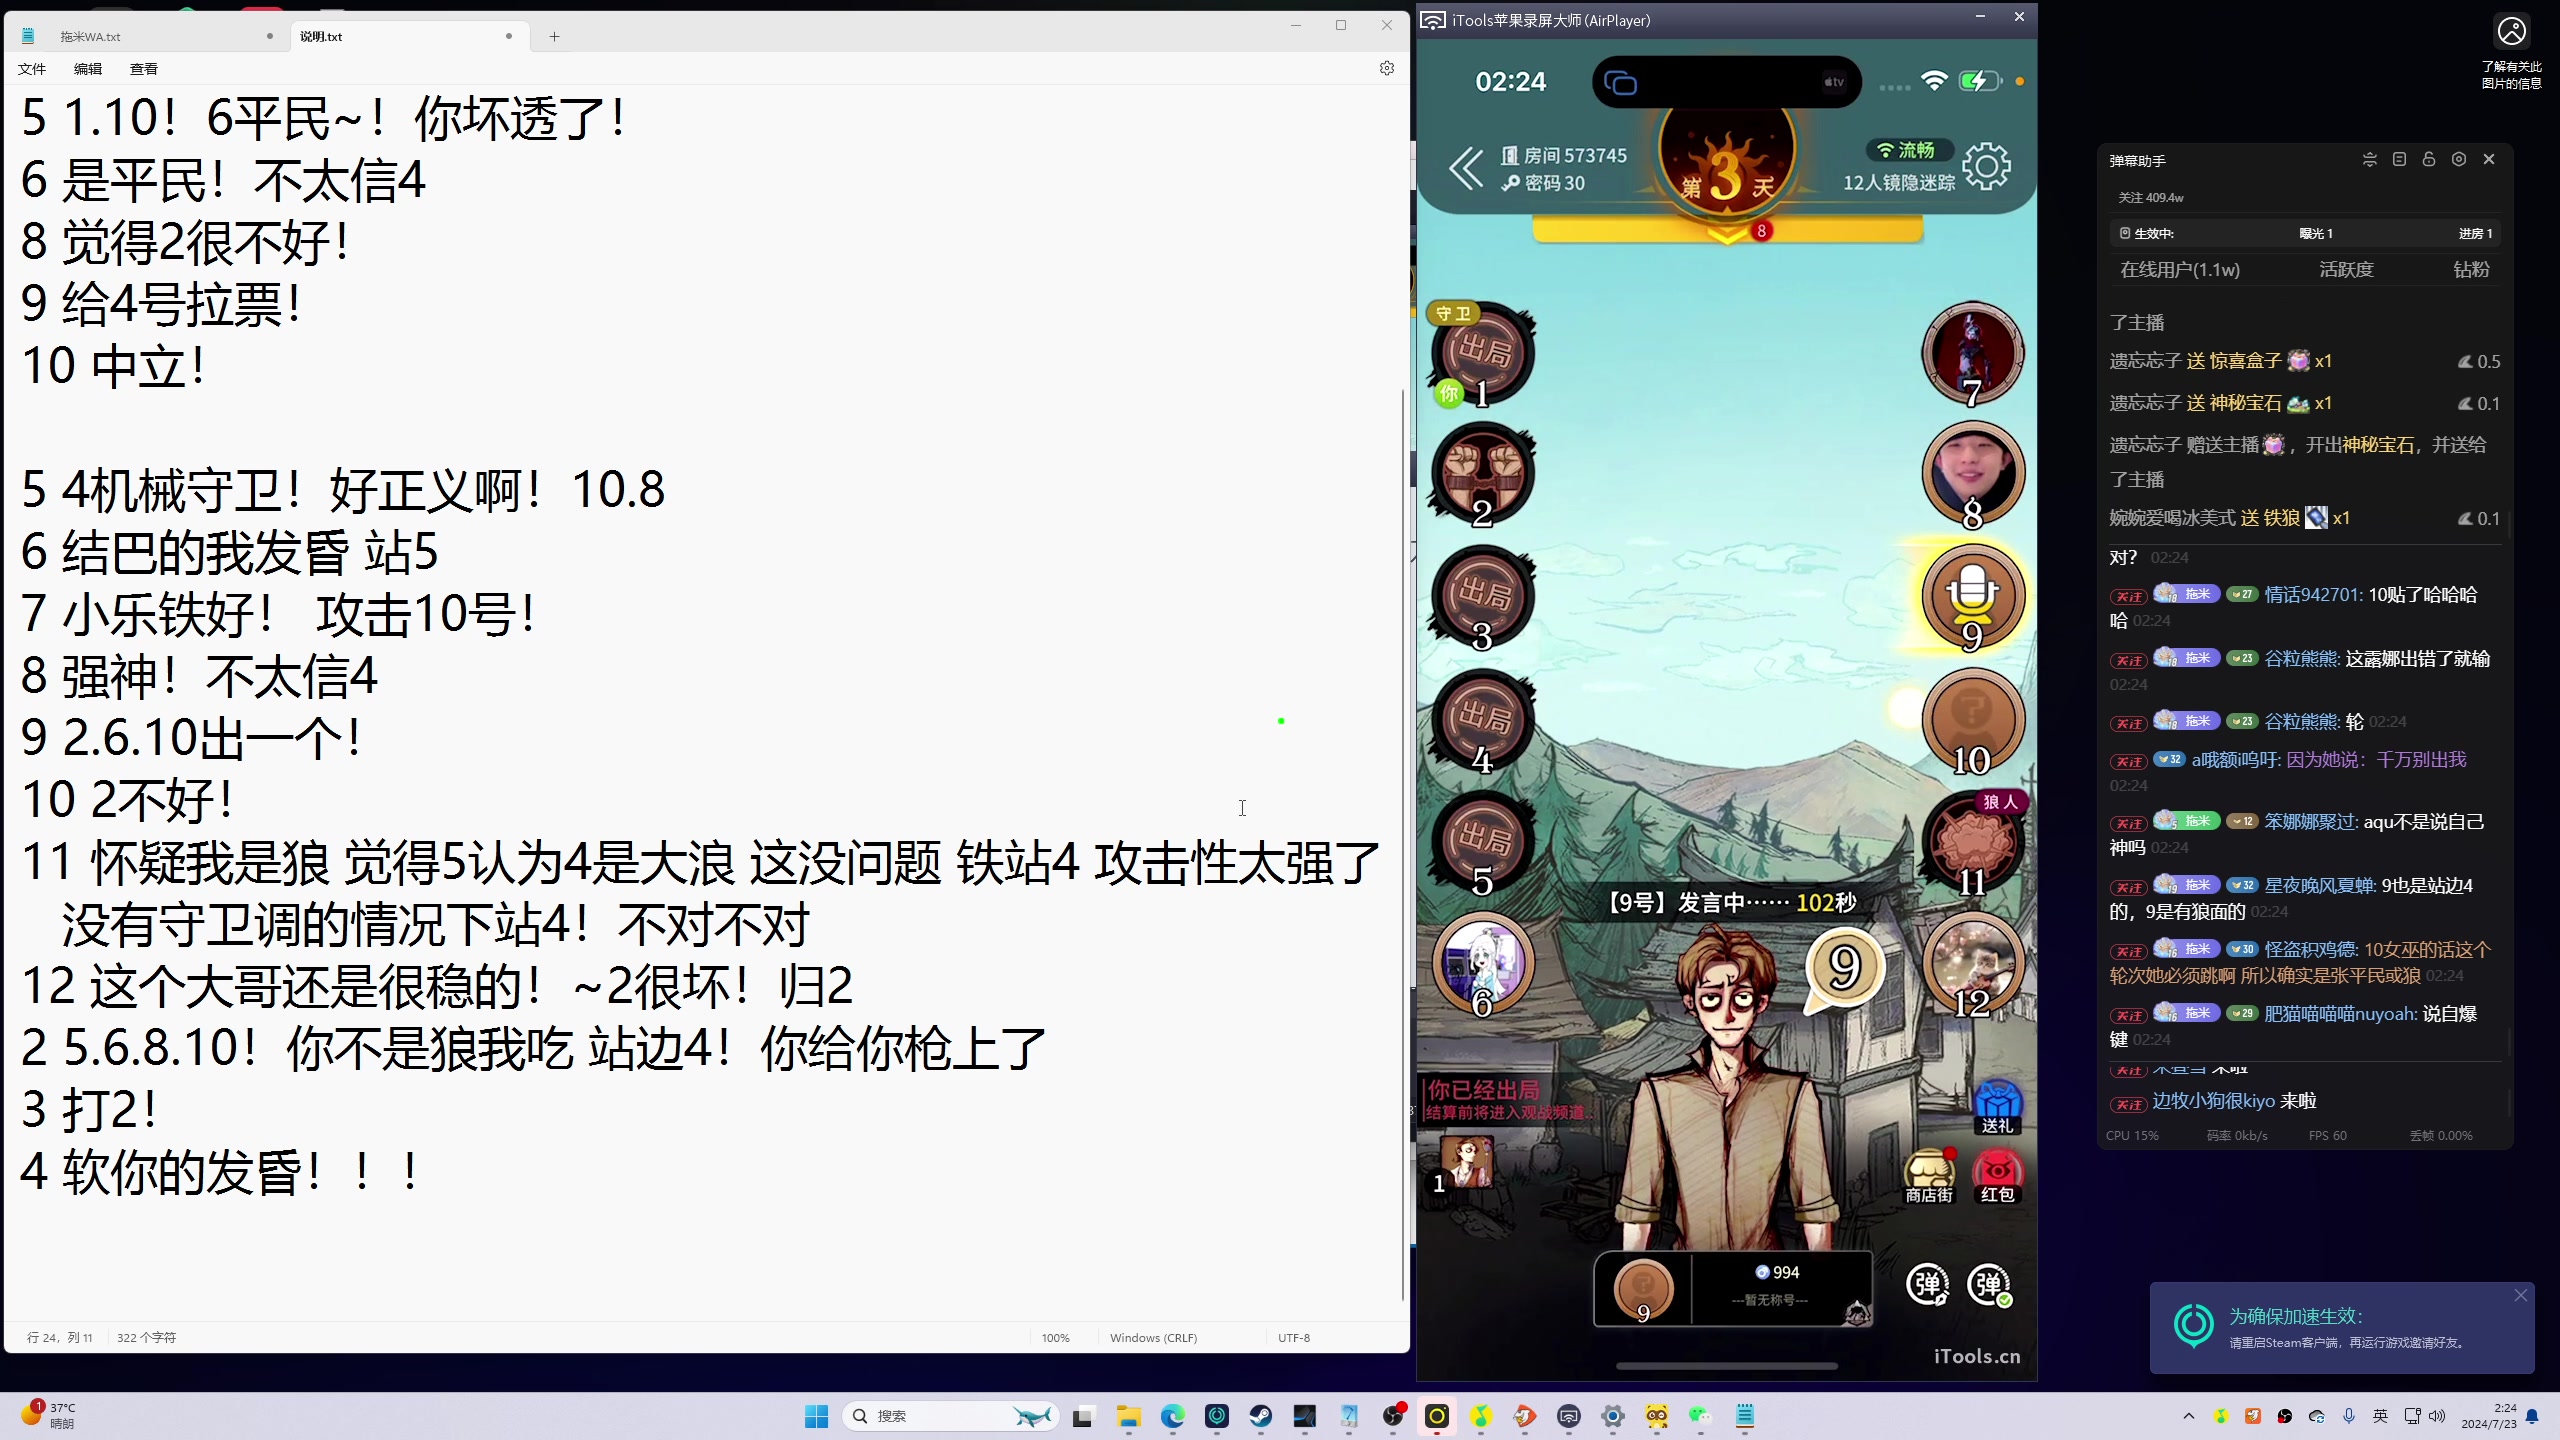
Task: Select player 12's avatar in the game
Action: click(x=1972, y=963)
